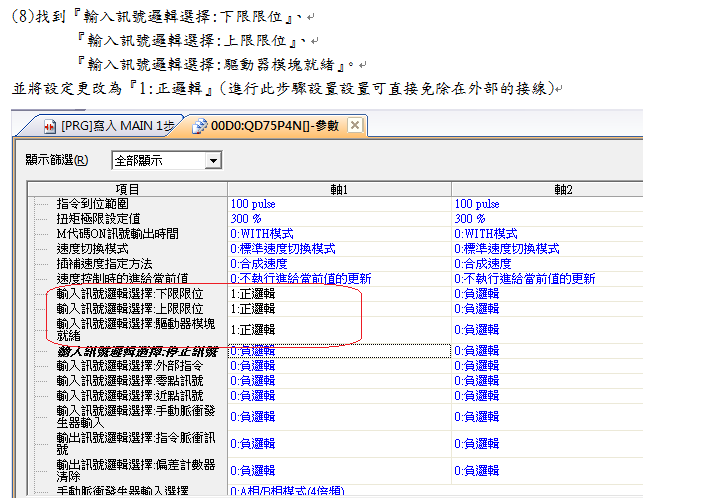Click the 項目 column header
Viewport: 704px width, 498px height.
click(127, 189)
